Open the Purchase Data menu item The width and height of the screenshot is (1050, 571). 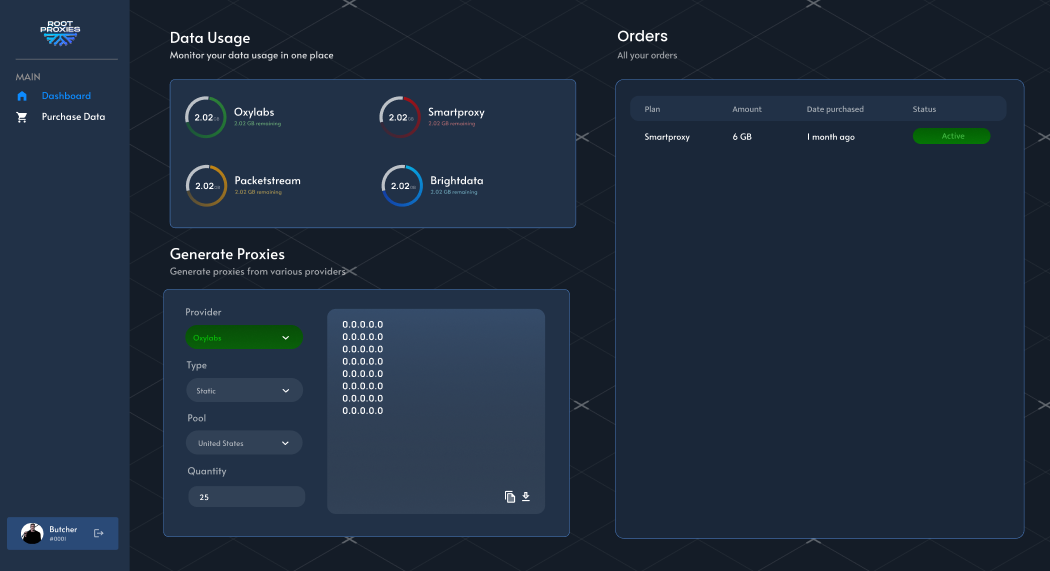point(73,116)
